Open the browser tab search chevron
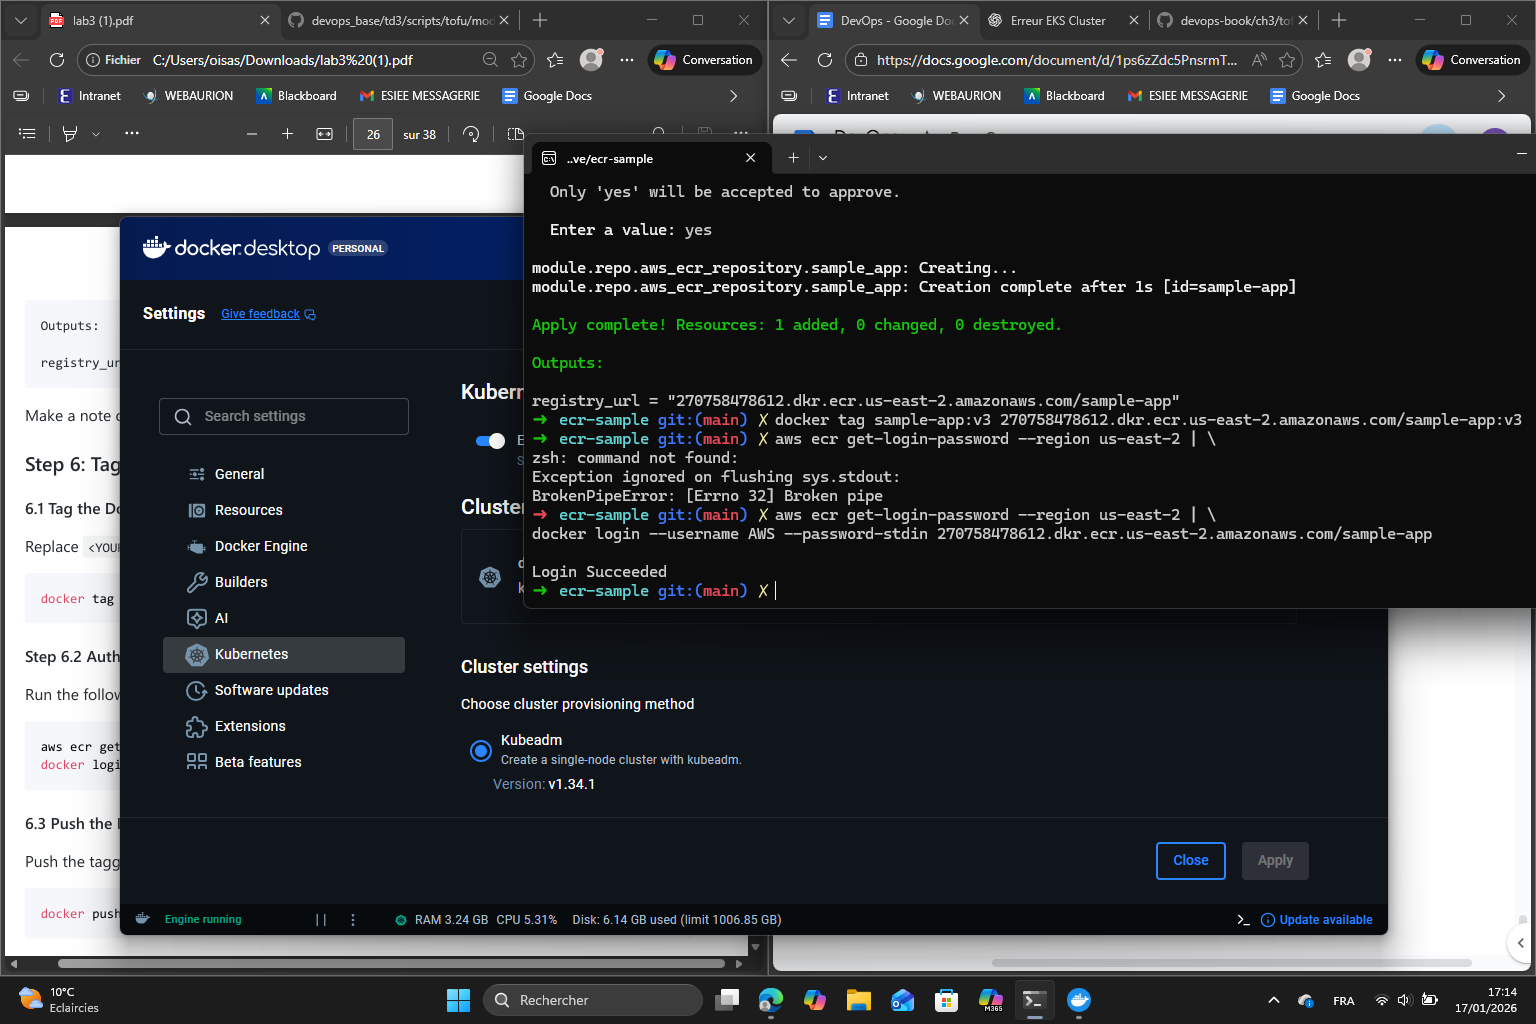This screenshot has height=1024, width=1536. tap(20, 20)
